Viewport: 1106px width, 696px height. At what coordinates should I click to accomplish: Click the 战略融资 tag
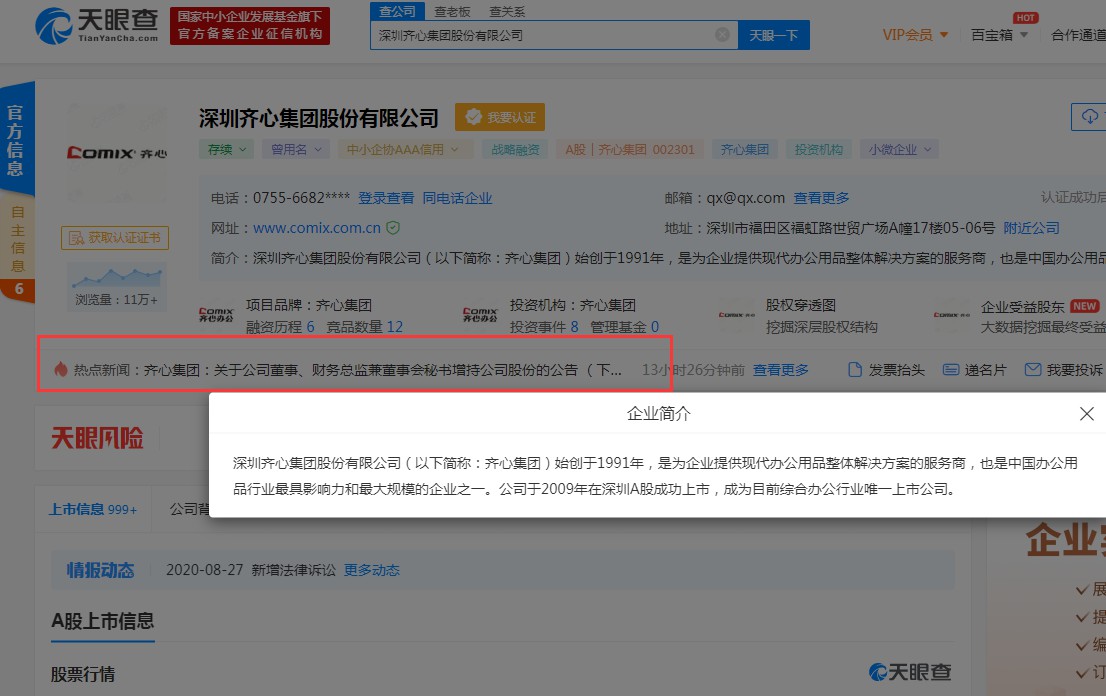515,149
